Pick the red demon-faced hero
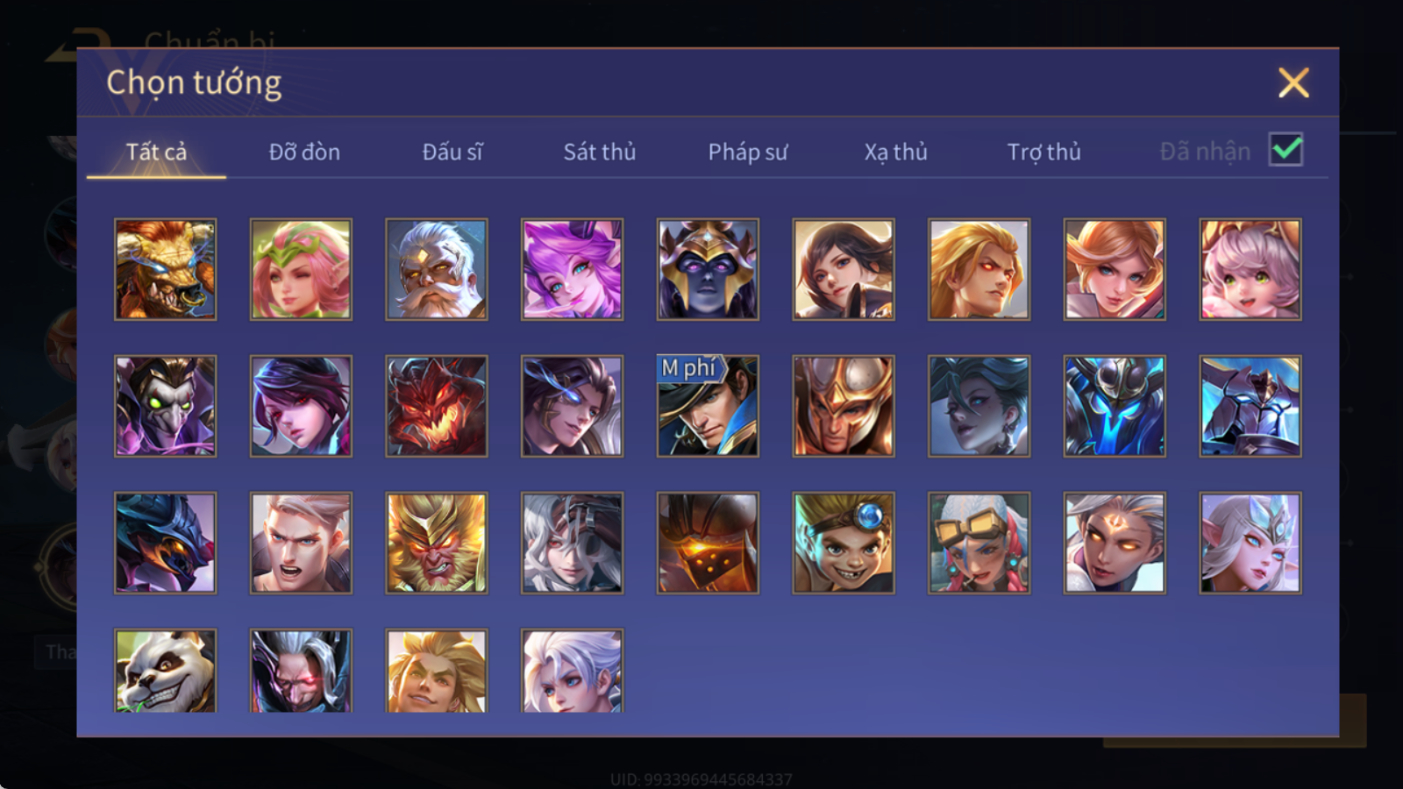1403x789 pixels. coord(437,406)
